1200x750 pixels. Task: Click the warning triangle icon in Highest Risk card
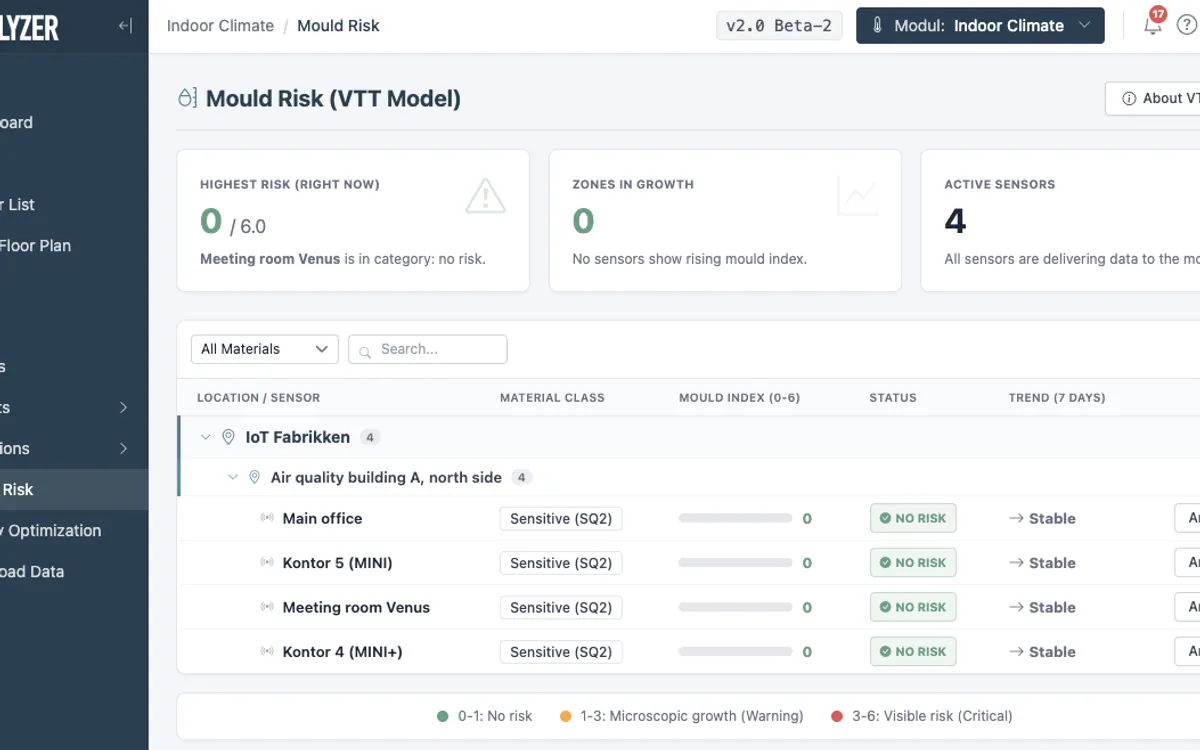[485, 195]
